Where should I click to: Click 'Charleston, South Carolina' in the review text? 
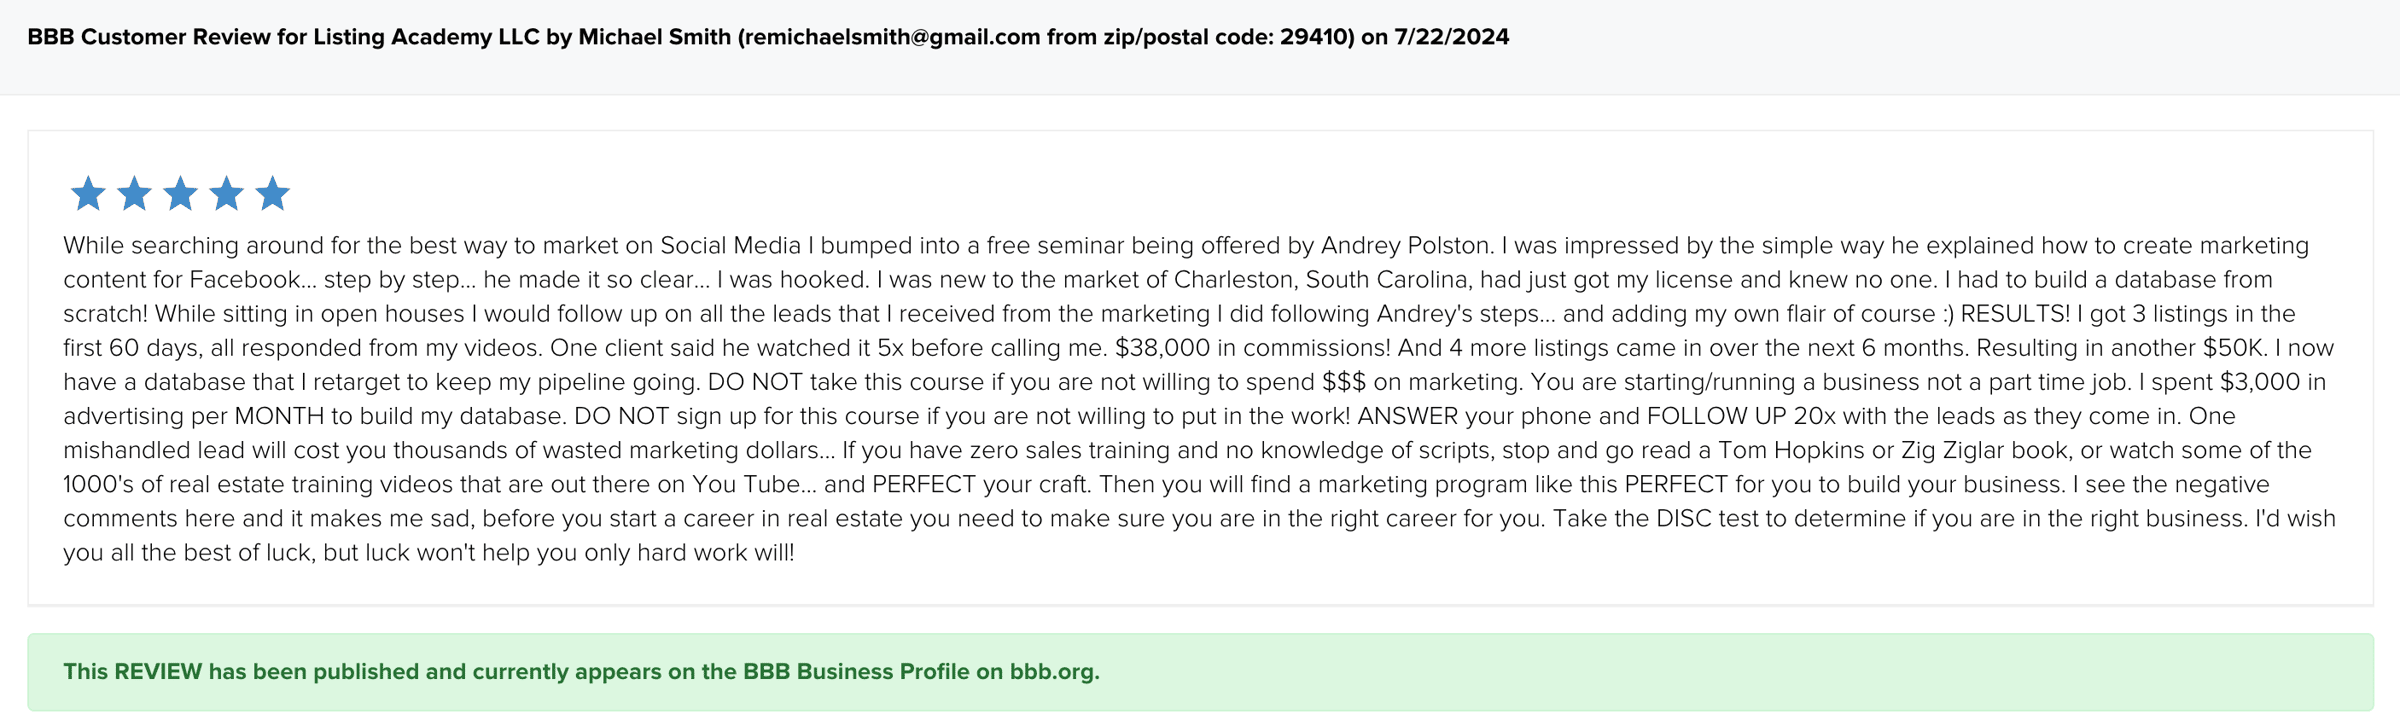[1318, 280]
